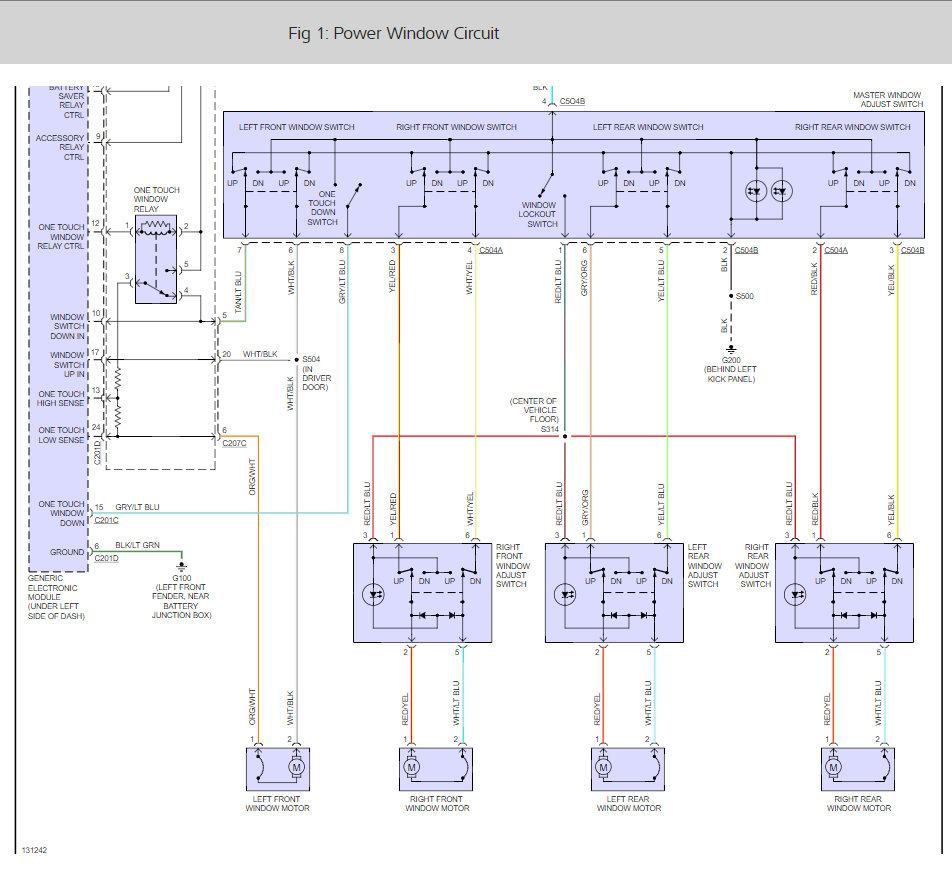Select the Right Rear Window Motor M symbol
The height and width of the screenshot is (872, 952).
tap(834, 768)
